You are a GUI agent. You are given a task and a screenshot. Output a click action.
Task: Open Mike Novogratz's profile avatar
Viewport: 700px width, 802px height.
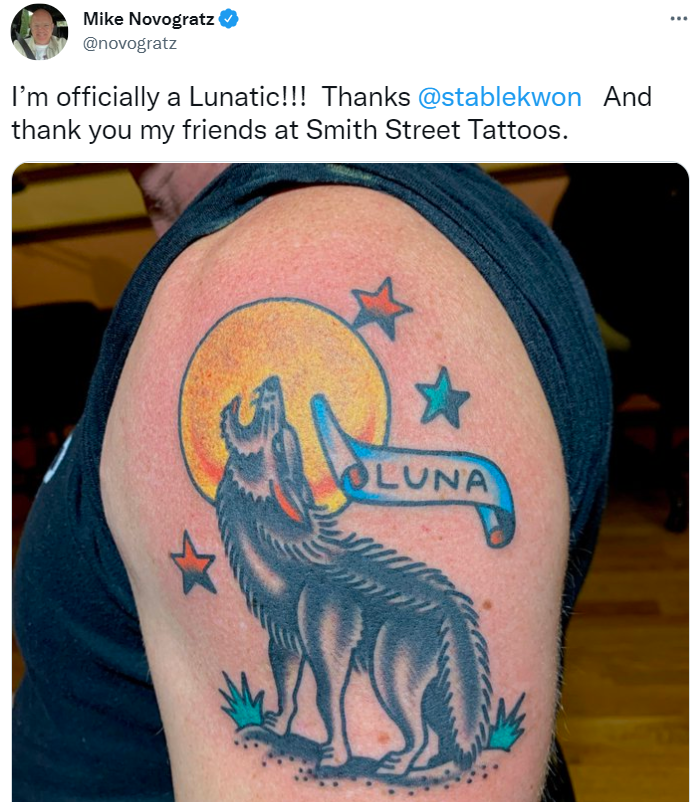coord(39,32)
